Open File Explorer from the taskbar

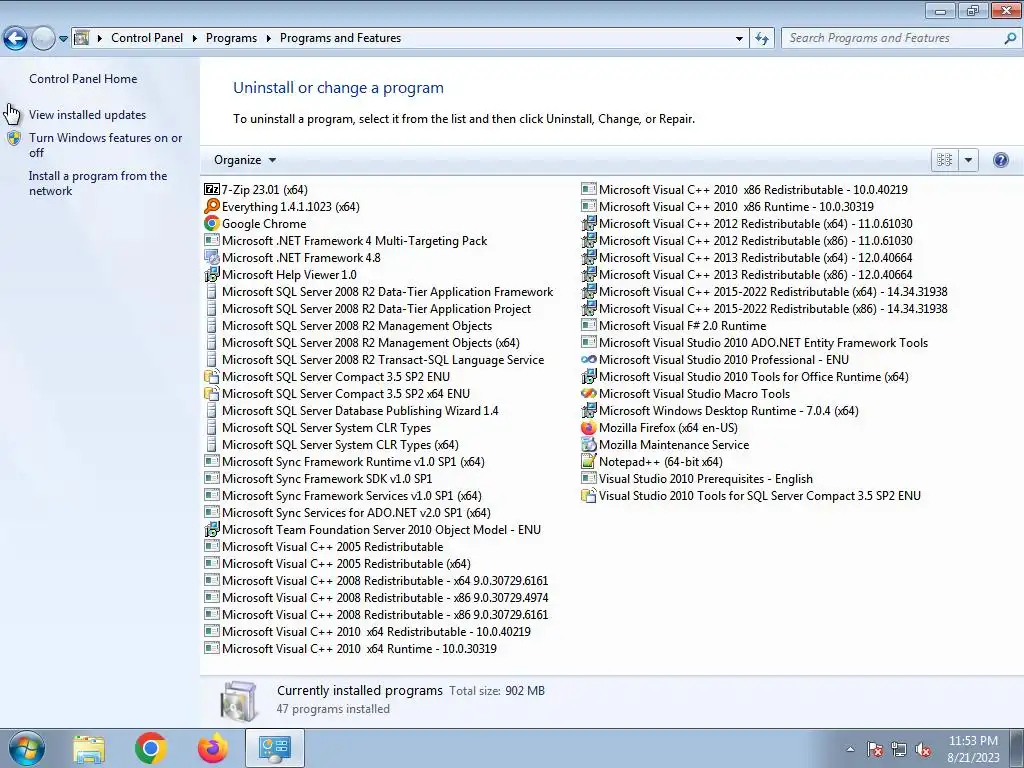coord(89,748)
